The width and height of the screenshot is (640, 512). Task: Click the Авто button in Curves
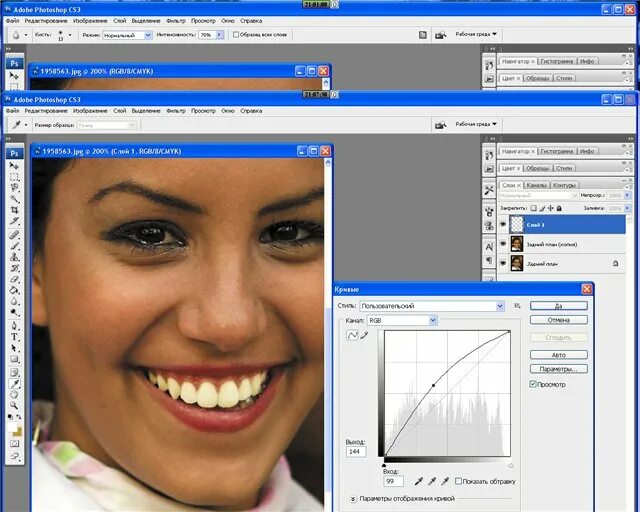tap(558, 355)
